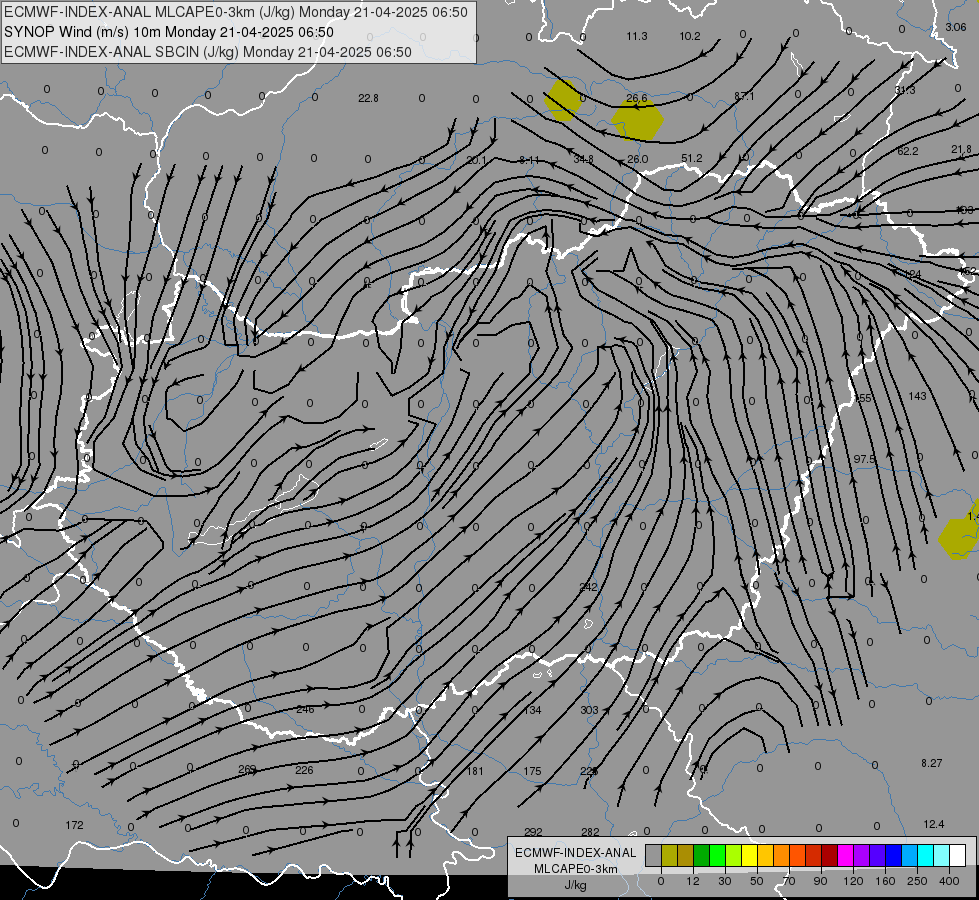The image size is (979, 900).
Task: Click the legend tick label '160'
Action: [885, 881]
